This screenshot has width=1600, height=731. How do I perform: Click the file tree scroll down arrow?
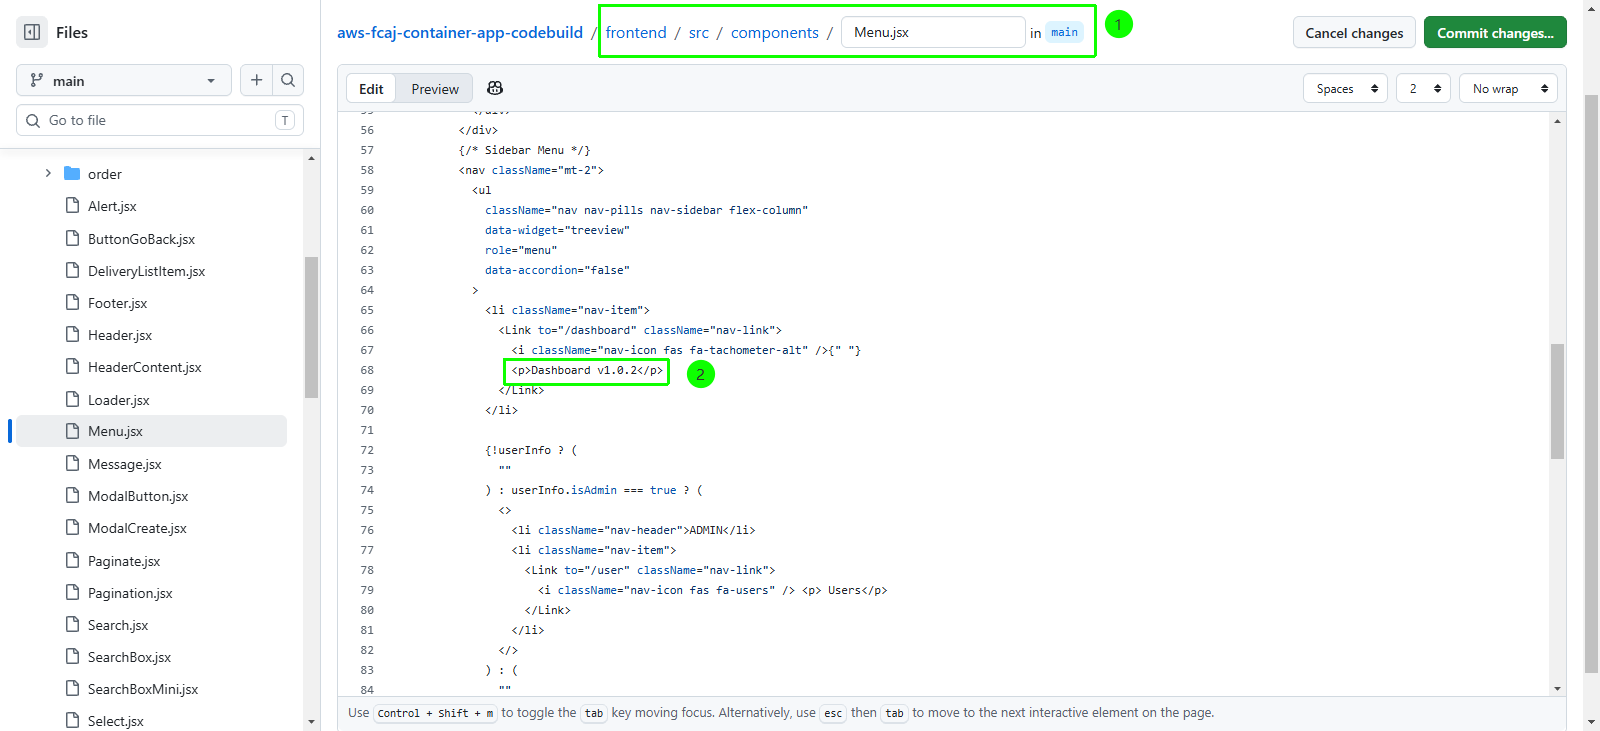[x=311, y=721]
